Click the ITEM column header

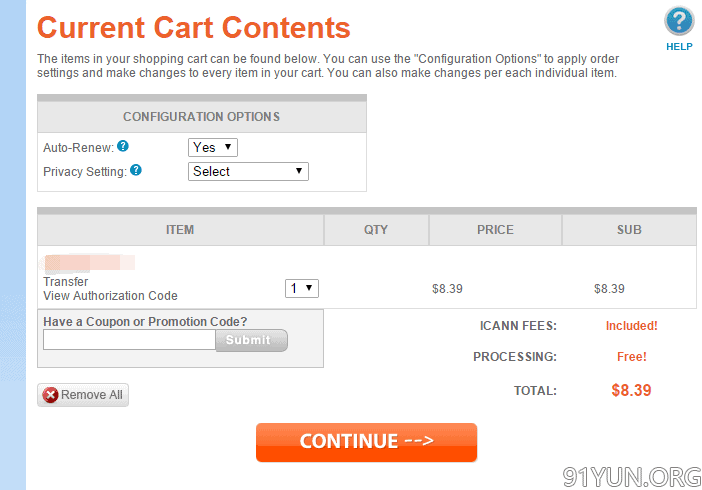pos(180,230)
